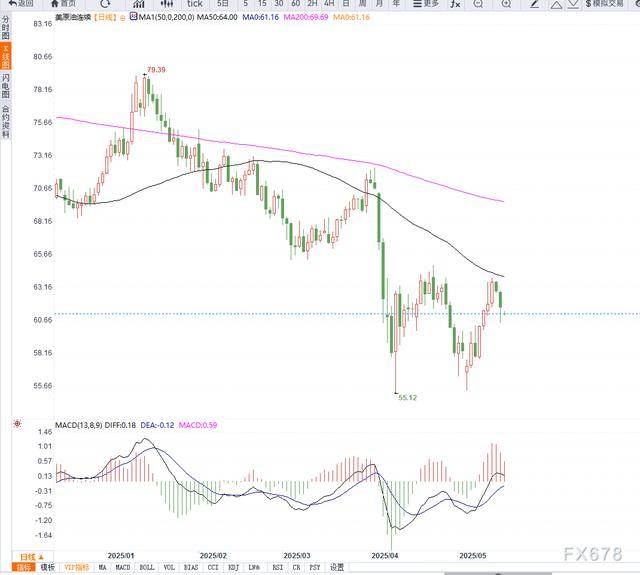
Task: Click the 2025/04 date axis label
Action: 384,556
